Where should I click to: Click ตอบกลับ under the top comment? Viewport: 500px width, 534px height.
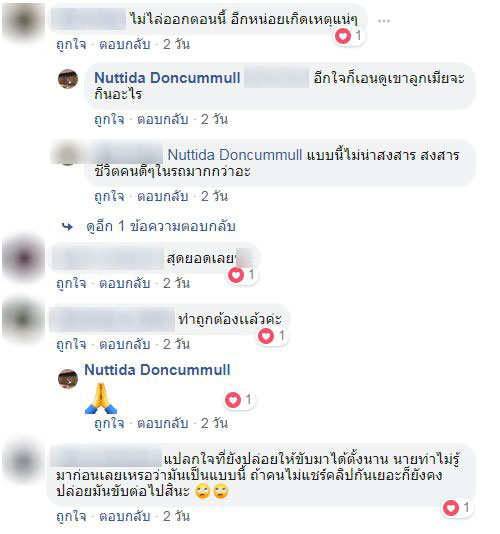coord(125,45)
